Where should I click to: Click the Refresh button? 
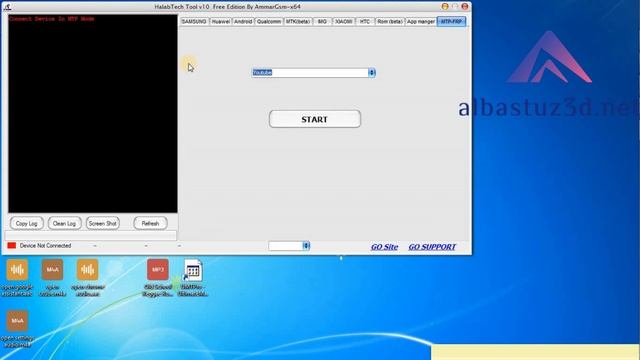click(x=150, y=223)
